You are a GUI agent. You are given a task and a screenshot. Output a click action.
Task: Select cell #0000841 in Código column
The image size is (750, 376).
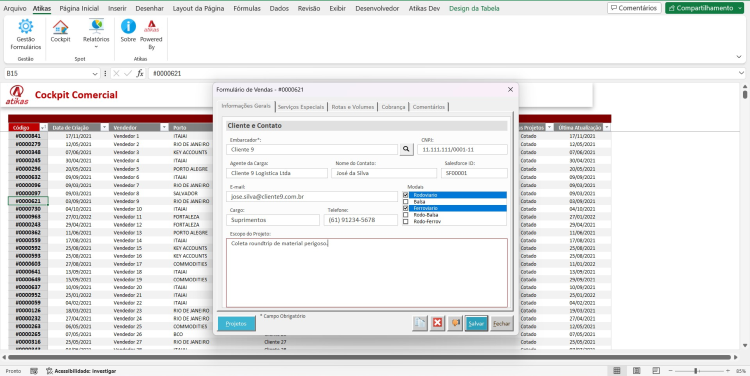point(28,136)
